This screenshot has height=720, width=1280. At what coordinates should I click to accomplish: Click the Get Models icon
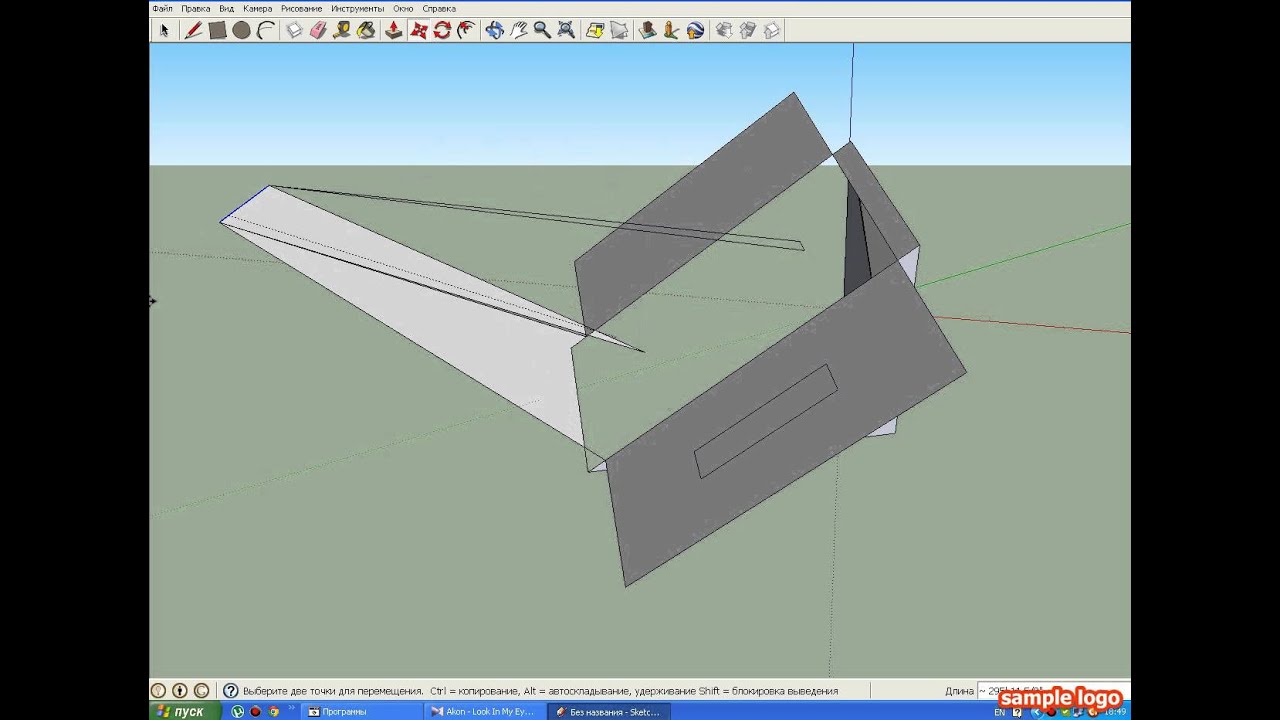tap(723, 30)
